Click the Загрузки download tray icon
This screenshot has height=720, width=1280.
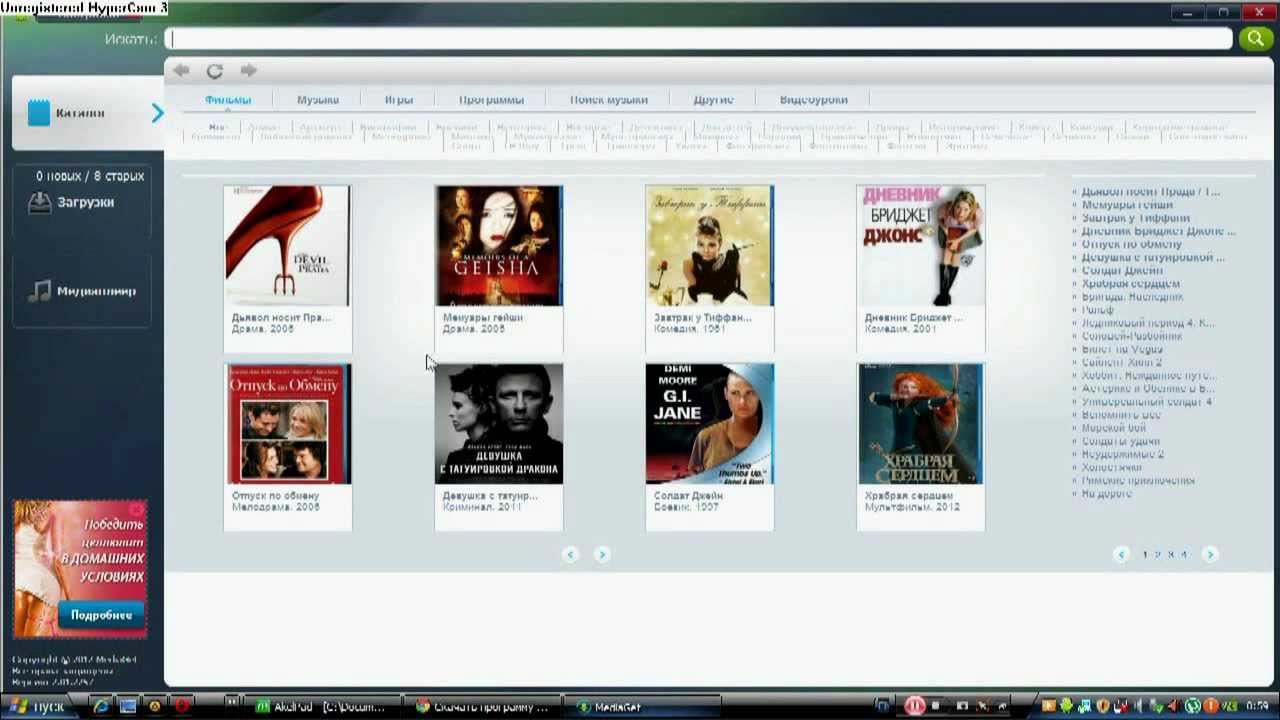pos(40,202)
